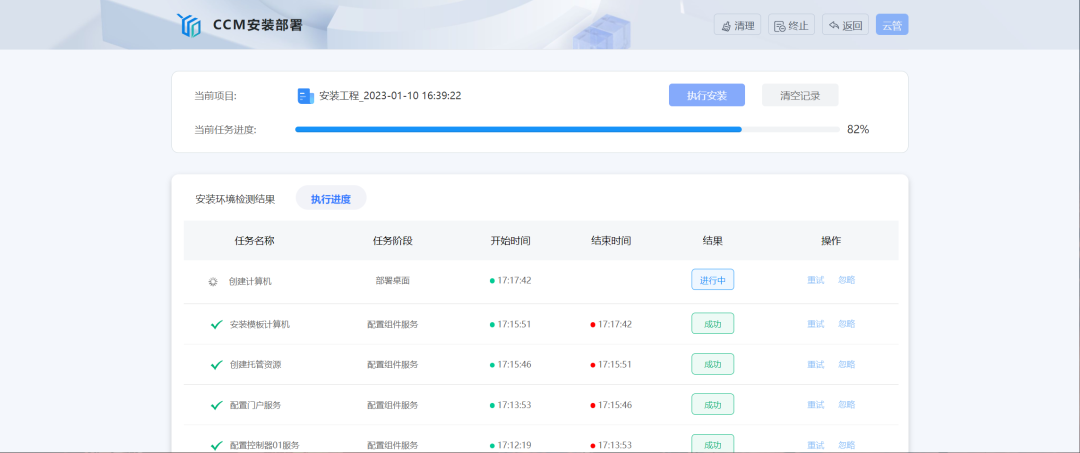Click the CCM安装部署 title

tap(258, 25)
